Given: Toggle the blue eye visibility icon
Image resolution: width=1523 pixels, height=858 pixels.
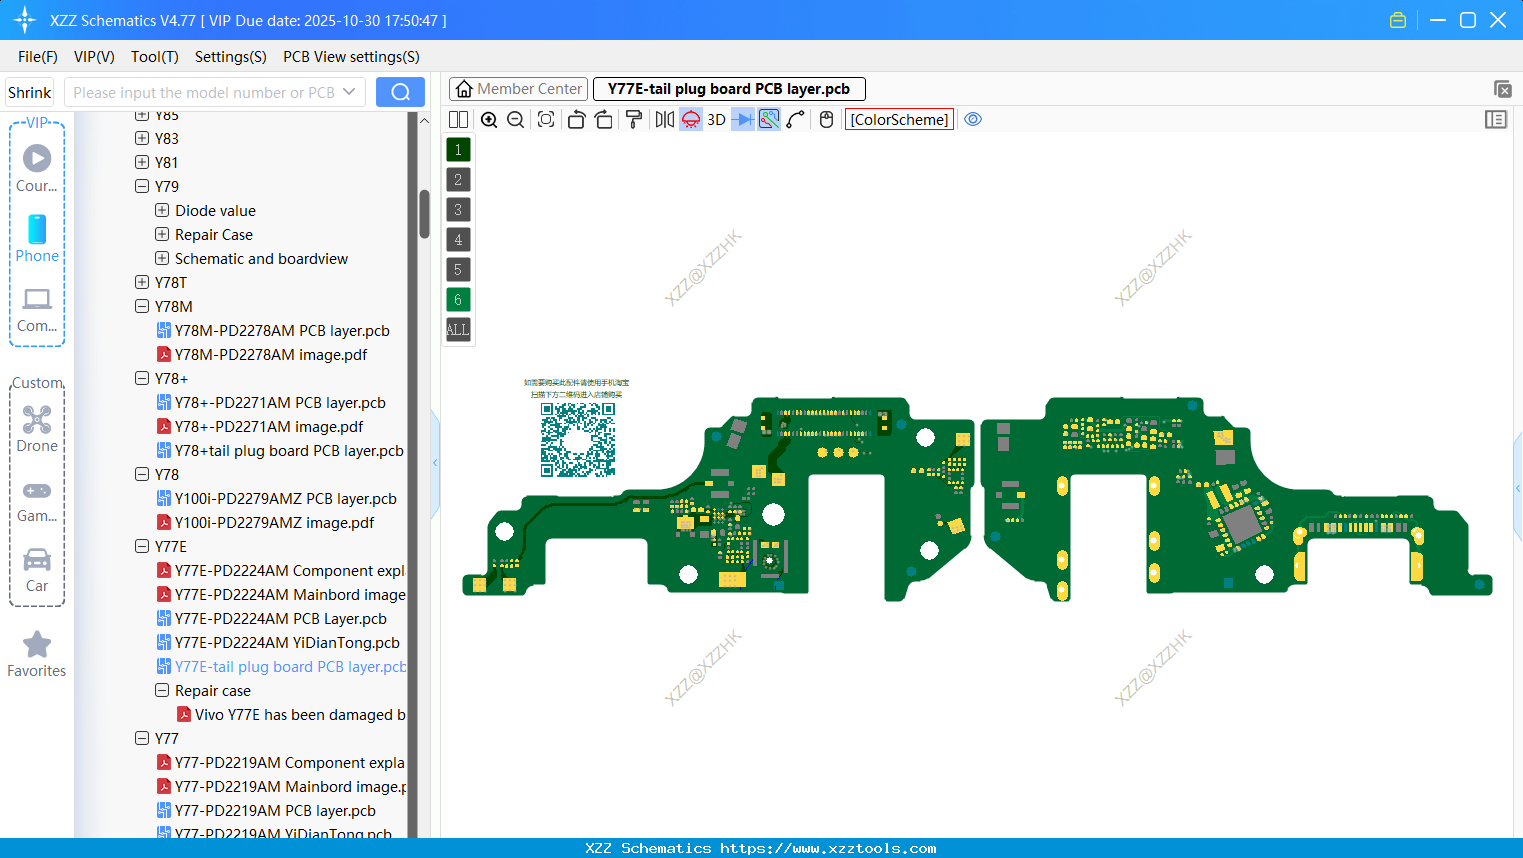Looking at the screenshot, I should pos(973,119).
